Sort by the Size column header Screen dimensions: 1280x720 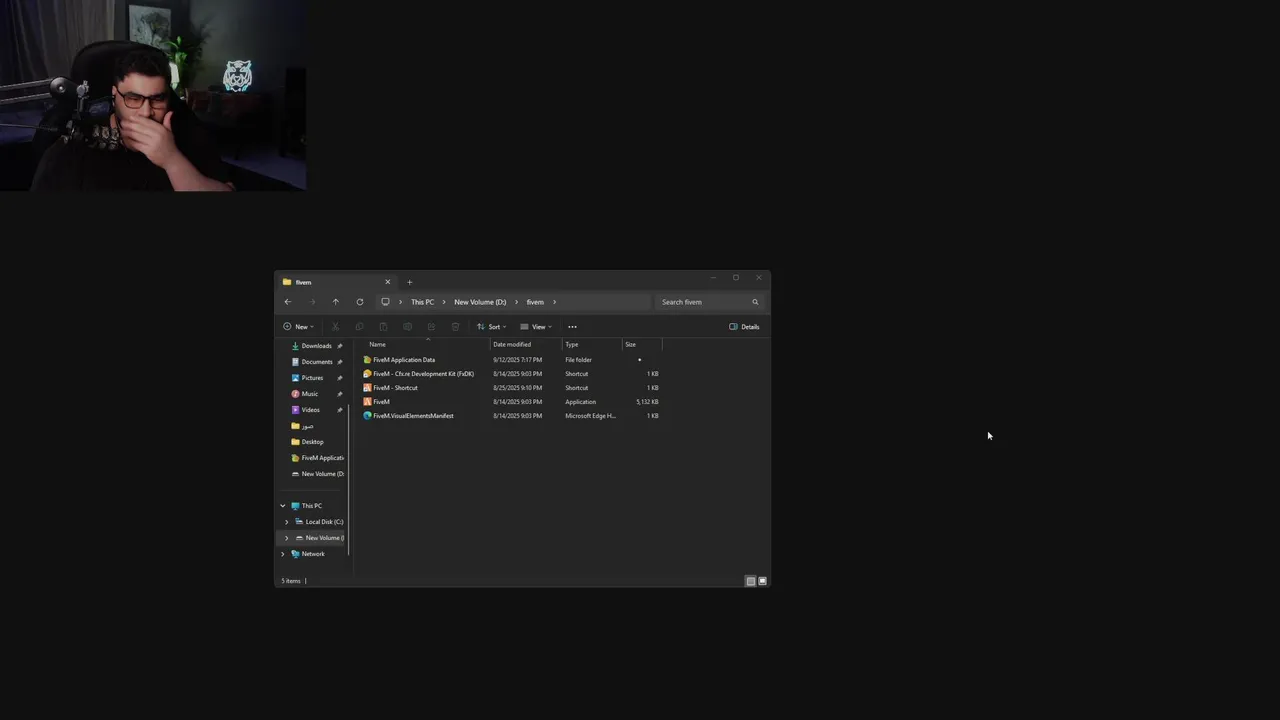click(642, 345)
